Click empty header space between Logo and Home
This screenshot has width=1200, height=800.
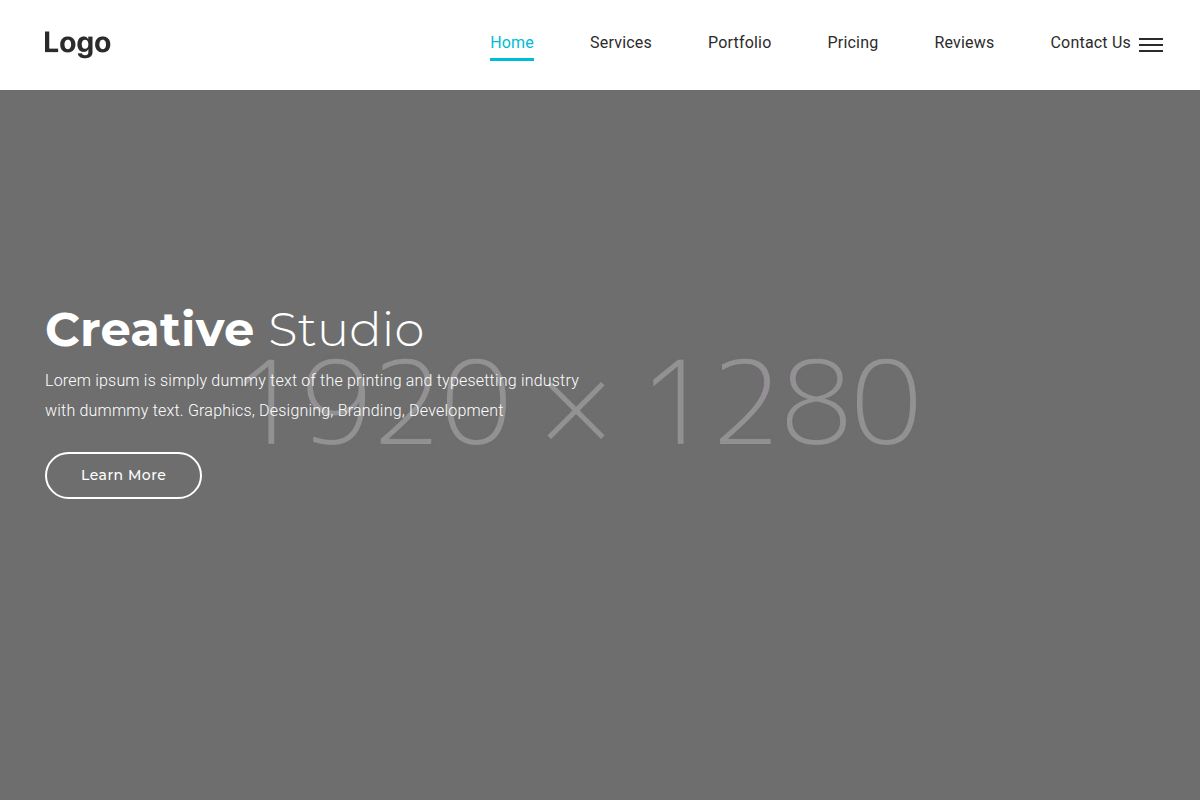(300, 45)
